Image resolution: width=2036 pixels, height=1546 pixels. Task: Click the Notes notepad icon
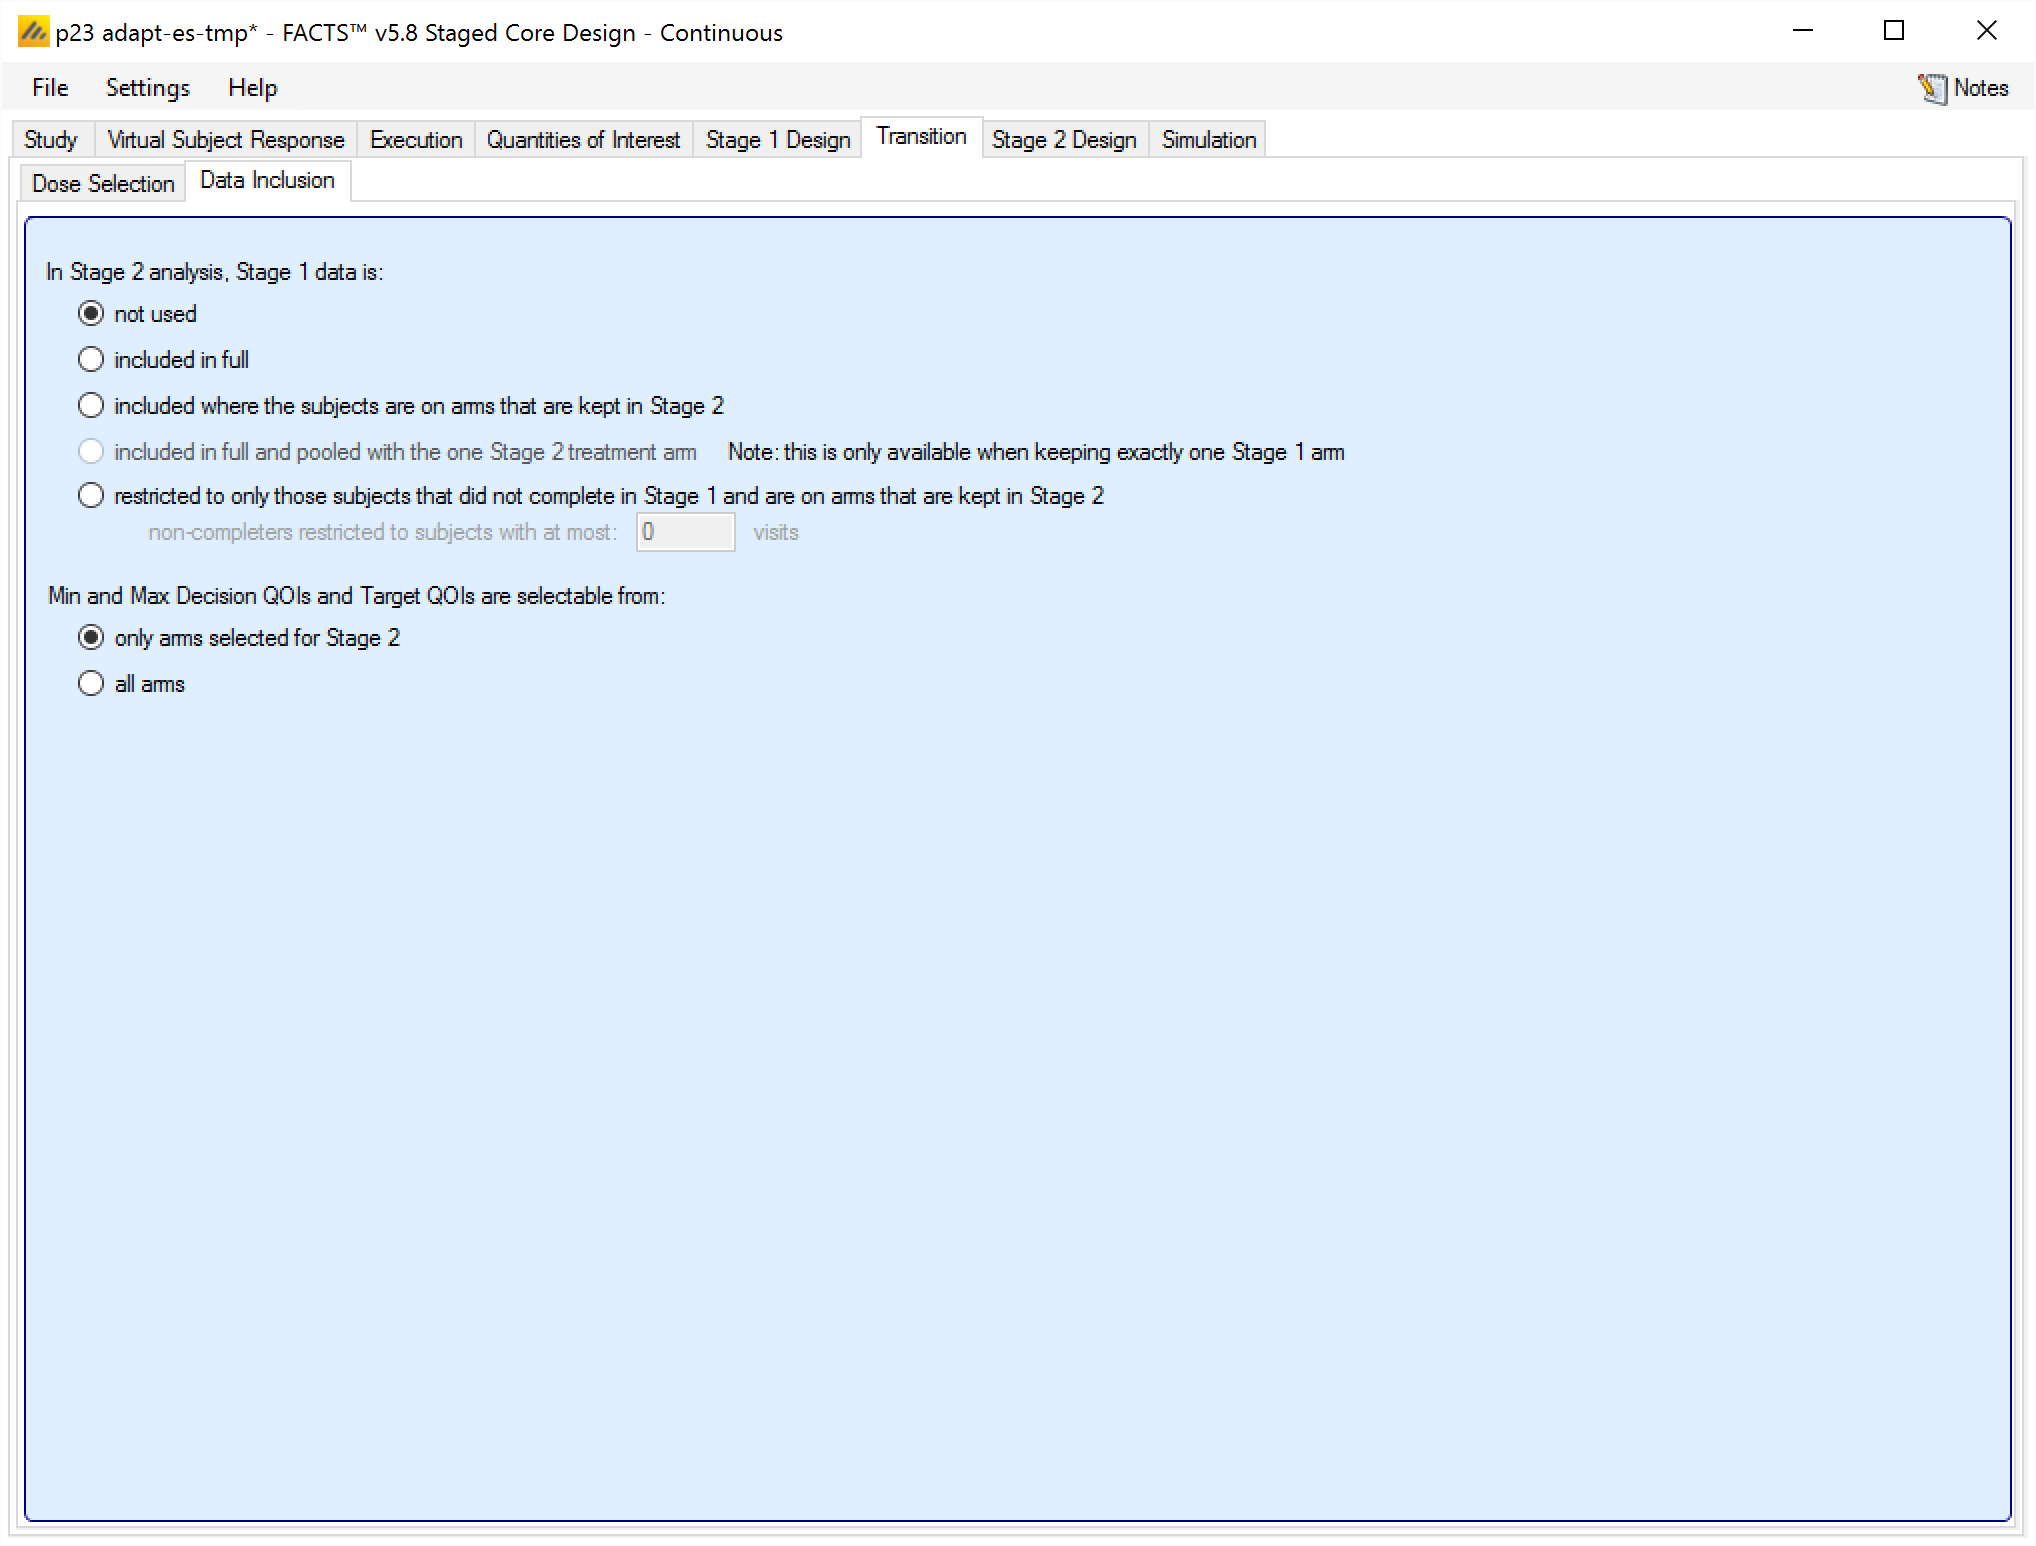click(1931, 88)
